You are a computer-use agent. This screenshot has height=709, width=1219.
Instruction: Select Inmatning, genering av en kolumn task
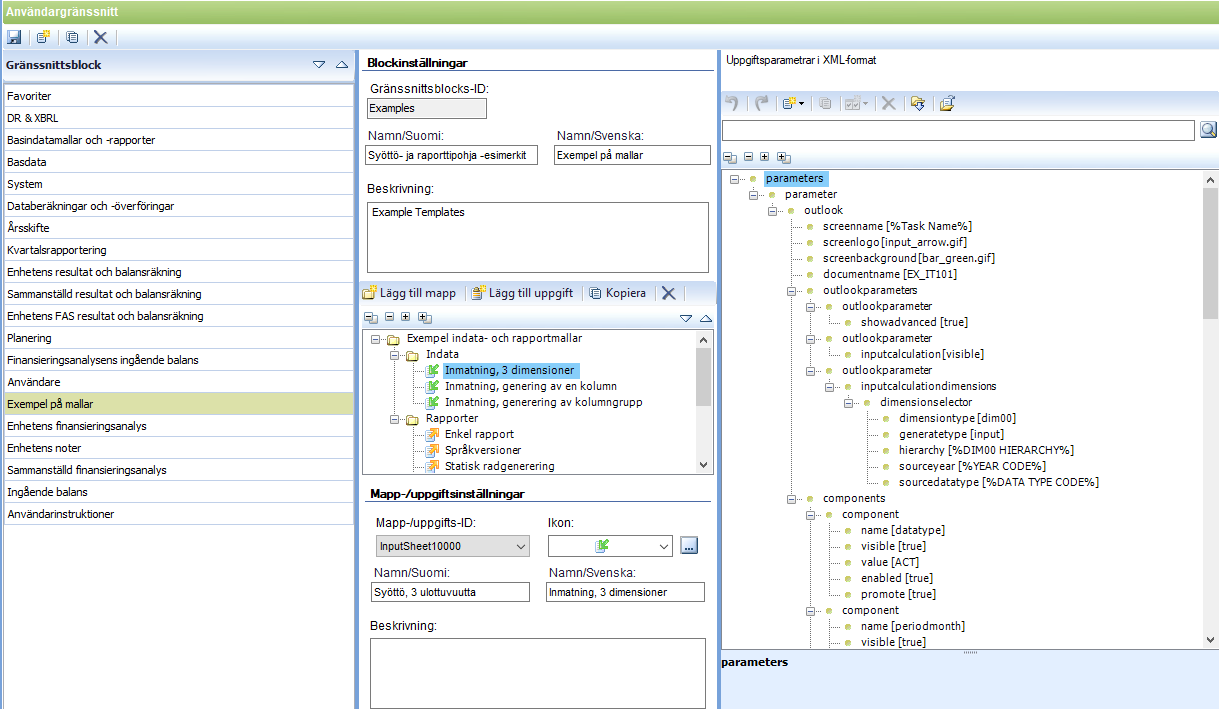(530, 386)
